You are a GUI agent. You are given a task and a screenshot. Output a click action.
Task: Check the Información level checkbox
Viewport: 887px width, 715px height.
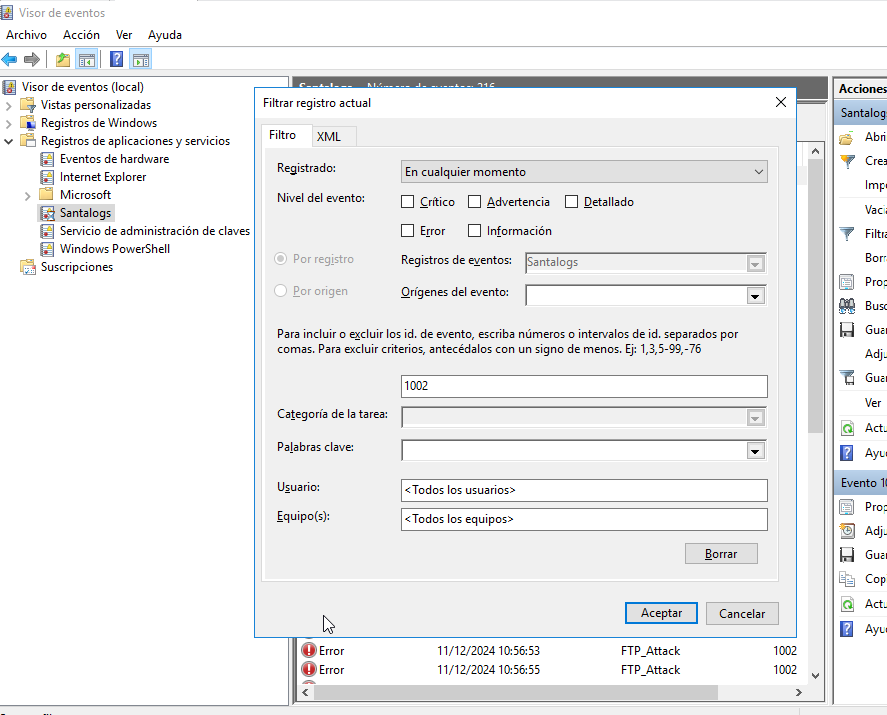coord(475,231)
